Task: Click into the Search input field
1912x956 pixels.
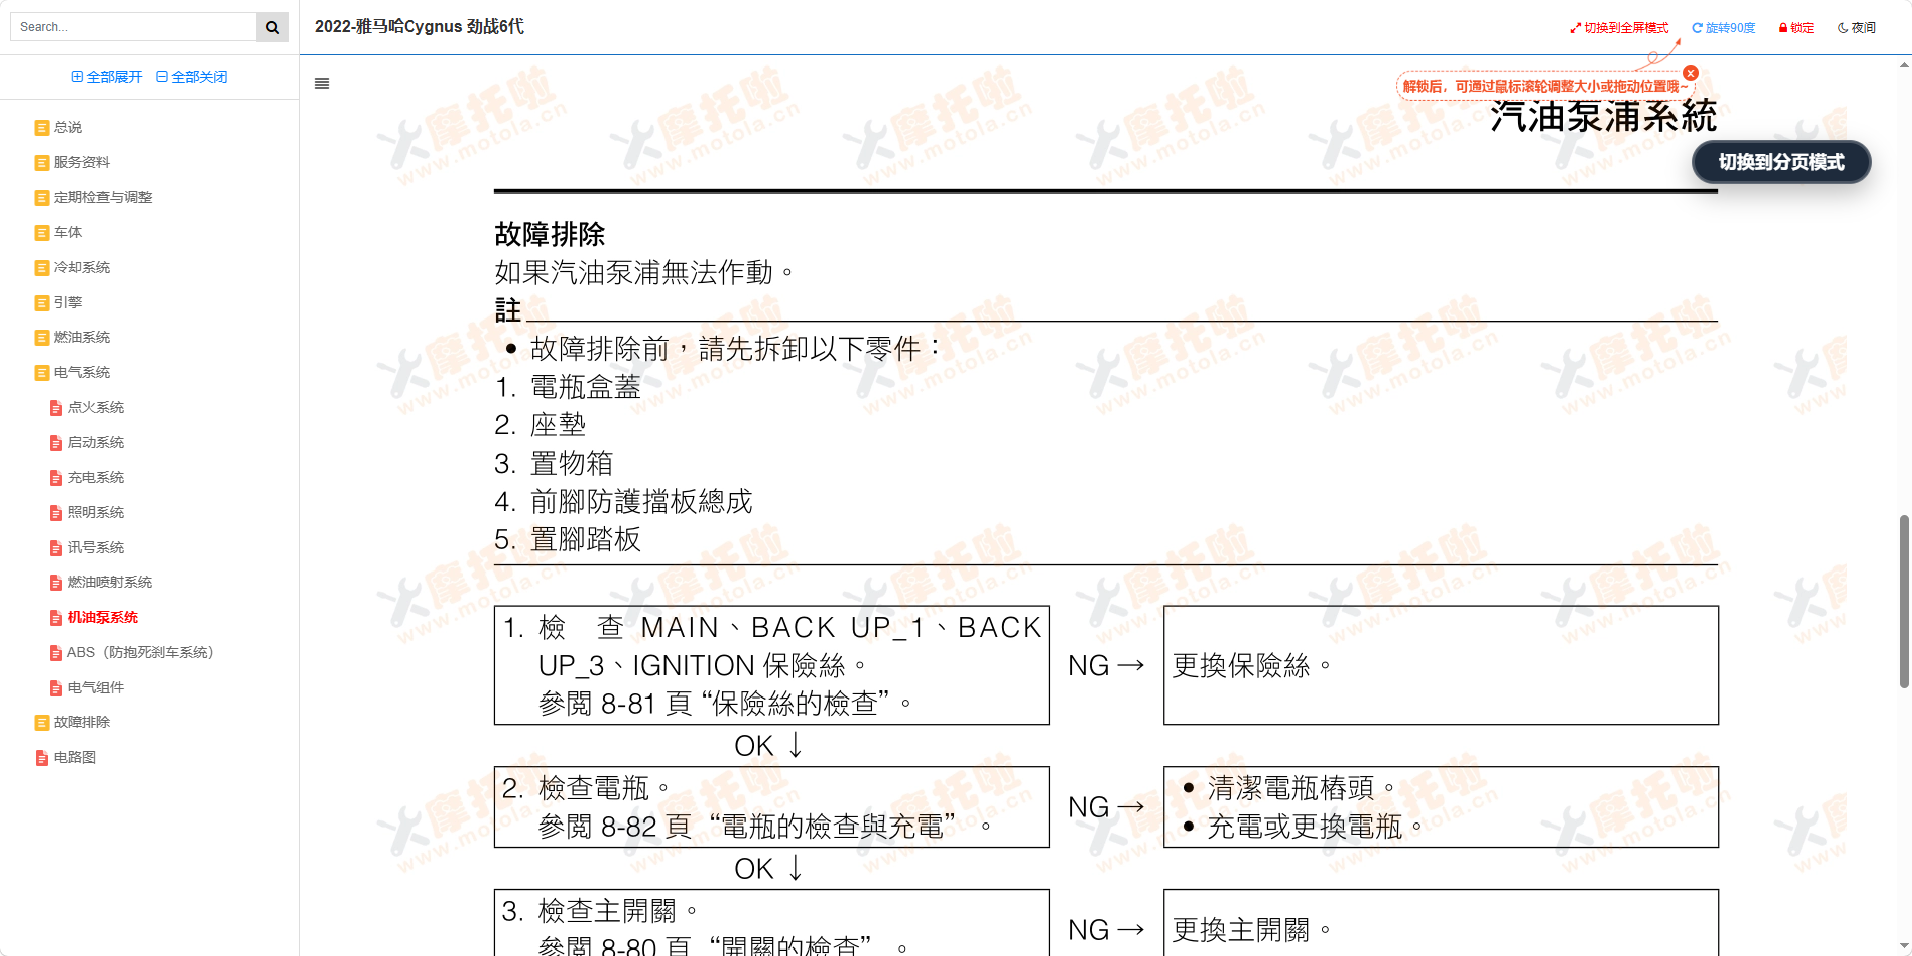Action: [x=134, y=27]
